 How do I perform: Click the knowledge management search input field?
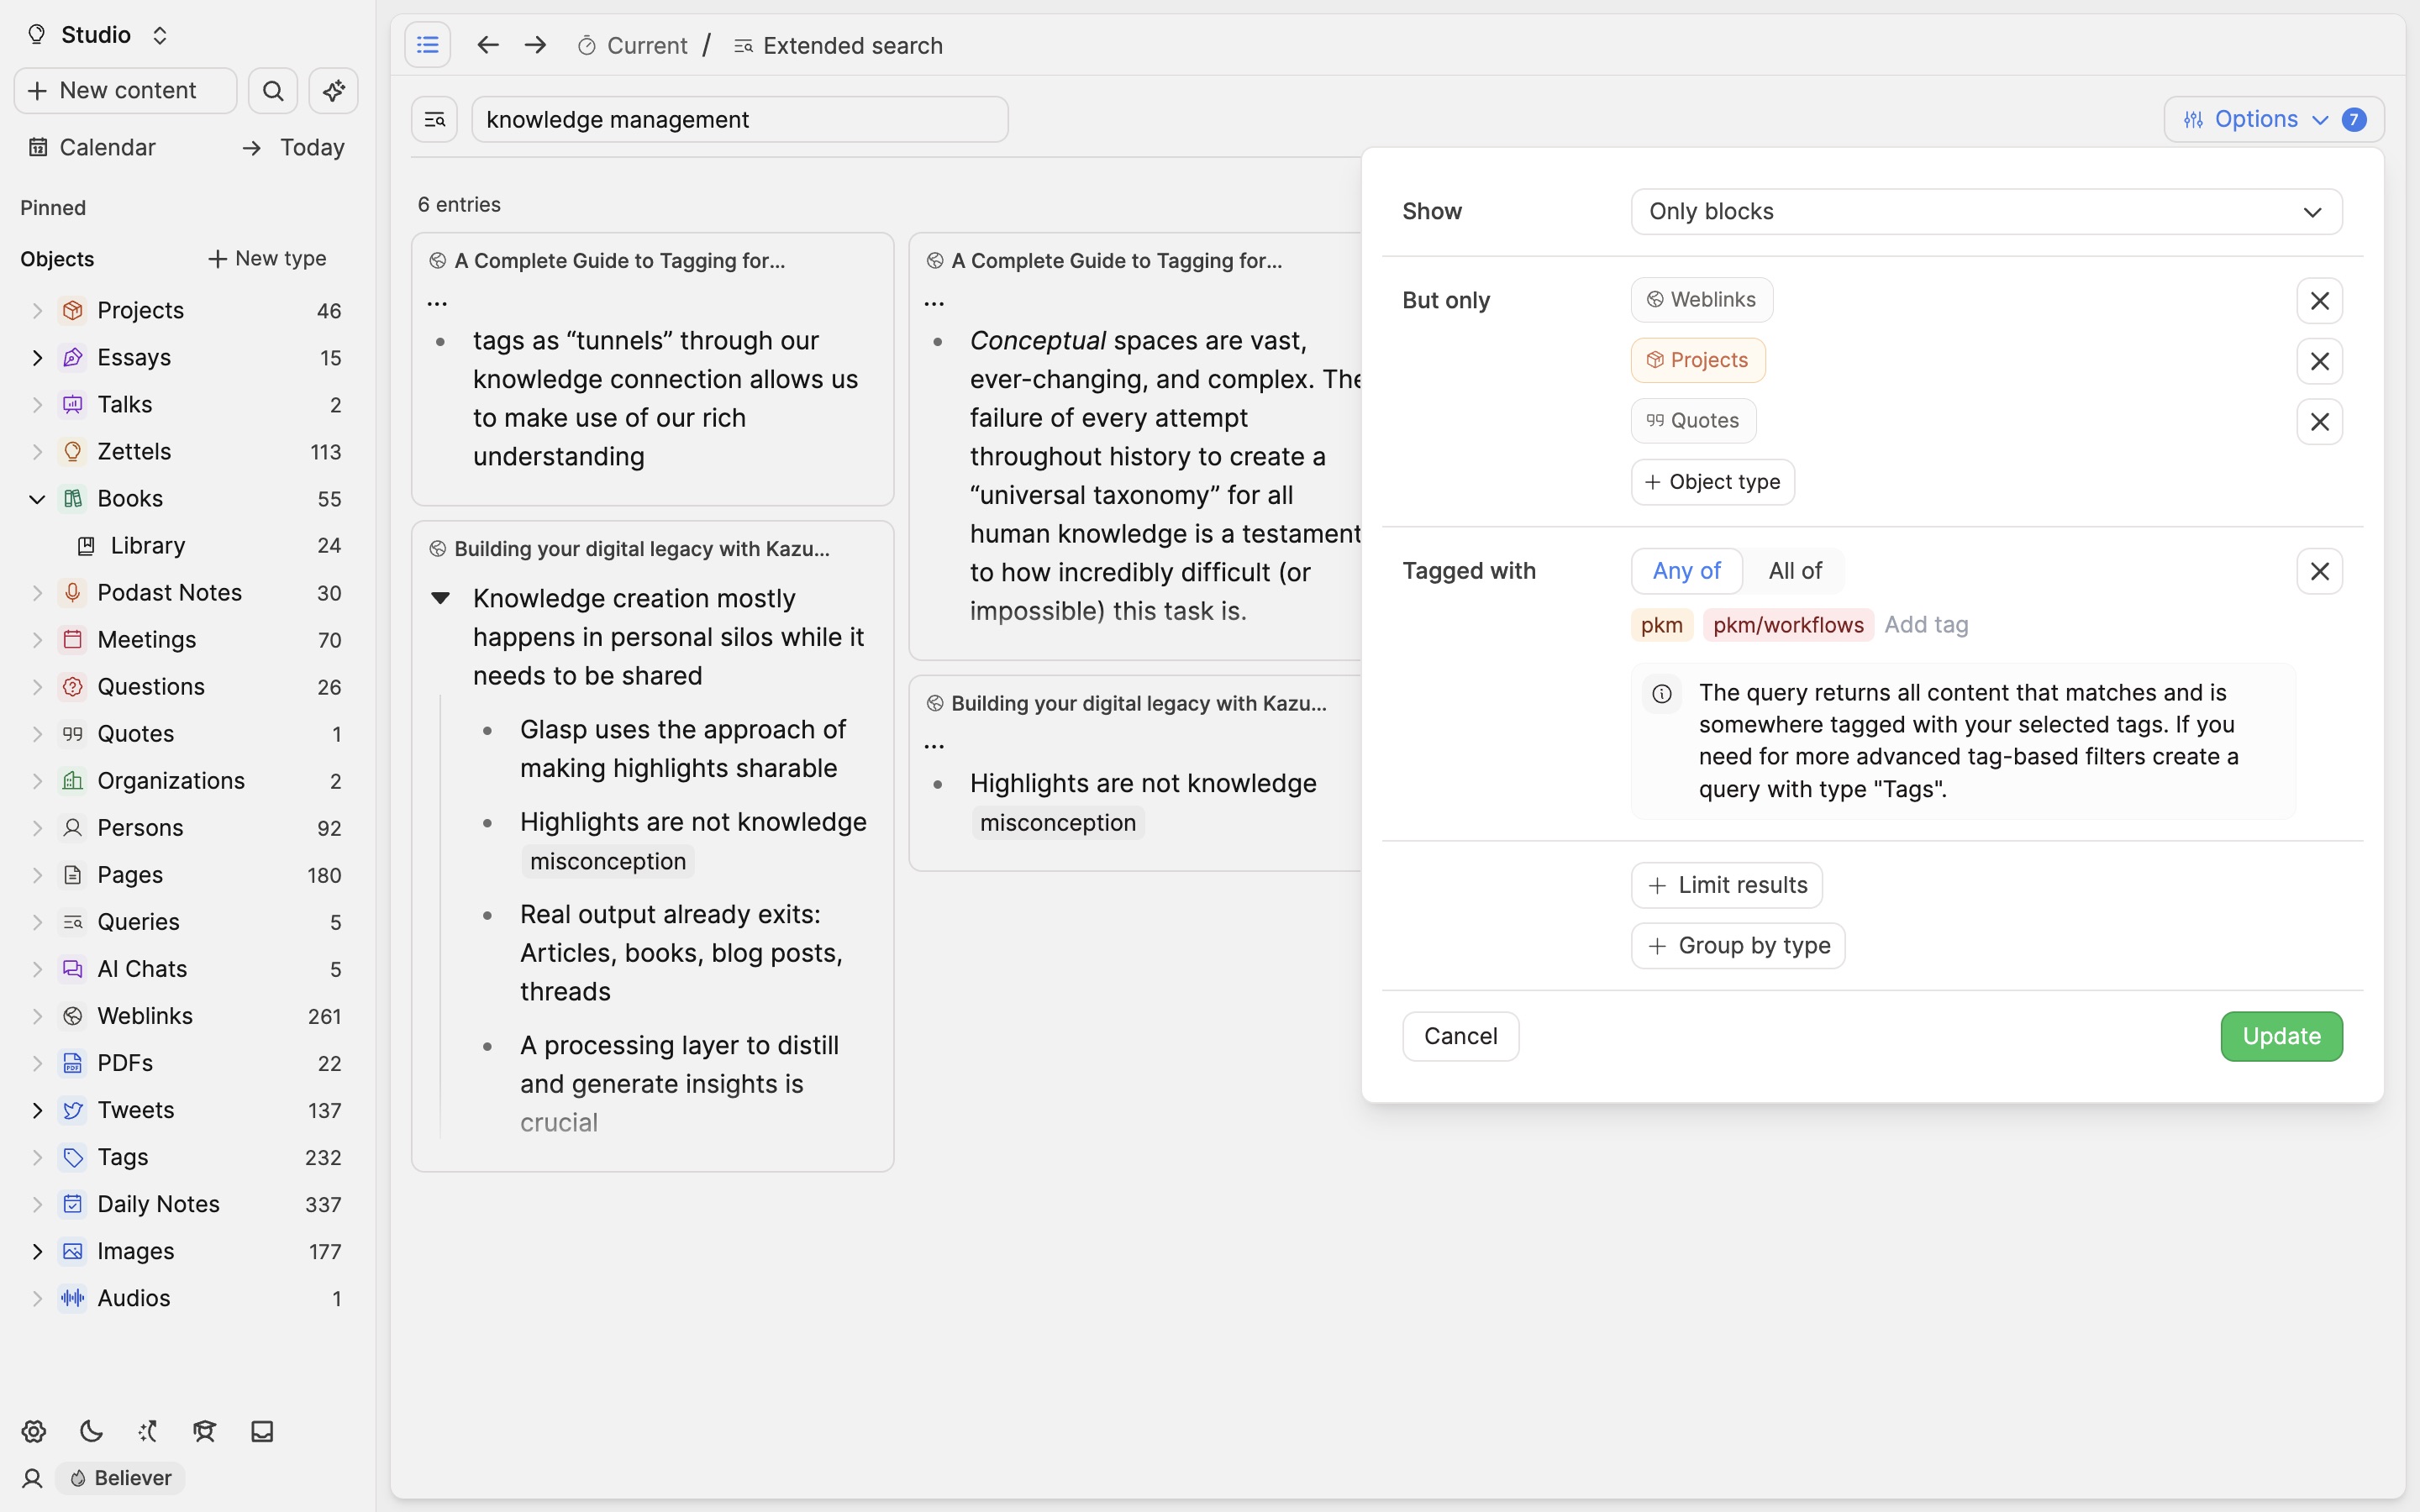click(739, 118)
